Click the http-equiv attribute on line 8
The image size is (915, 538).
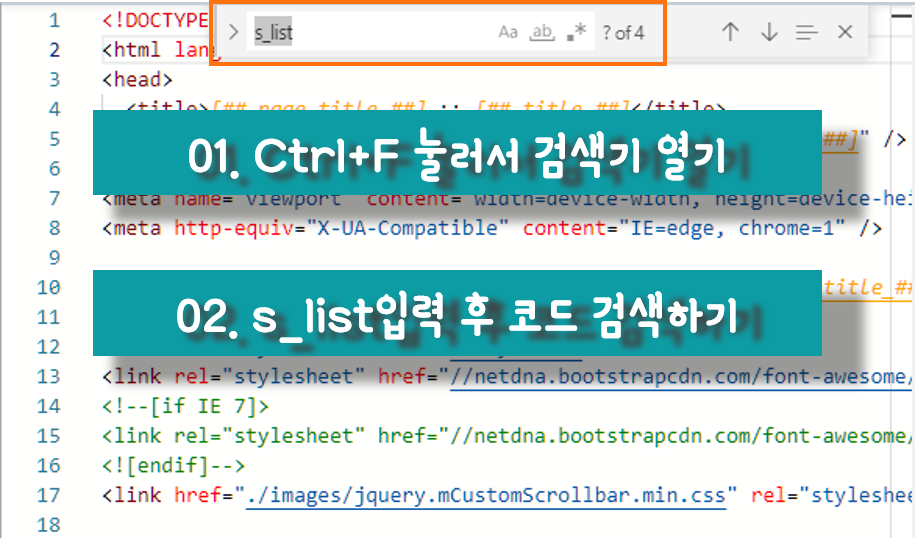234,228
